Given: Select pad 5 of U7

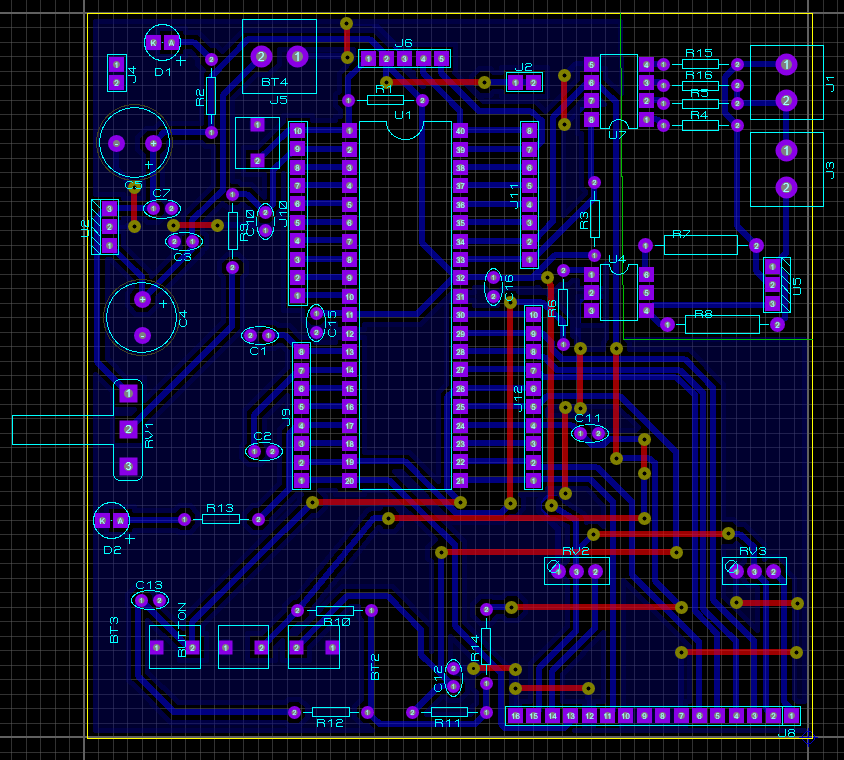Looking at the screenshot, I should point(591,65).
